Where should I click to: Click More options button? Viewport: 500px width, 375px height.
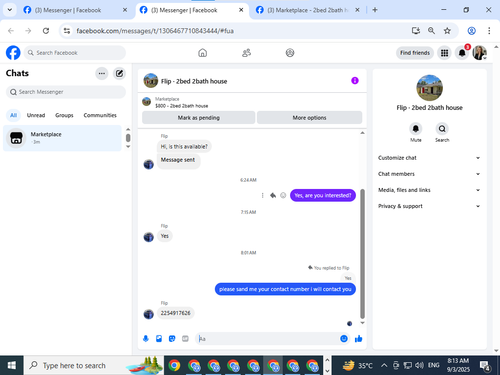tap(309, 117)
